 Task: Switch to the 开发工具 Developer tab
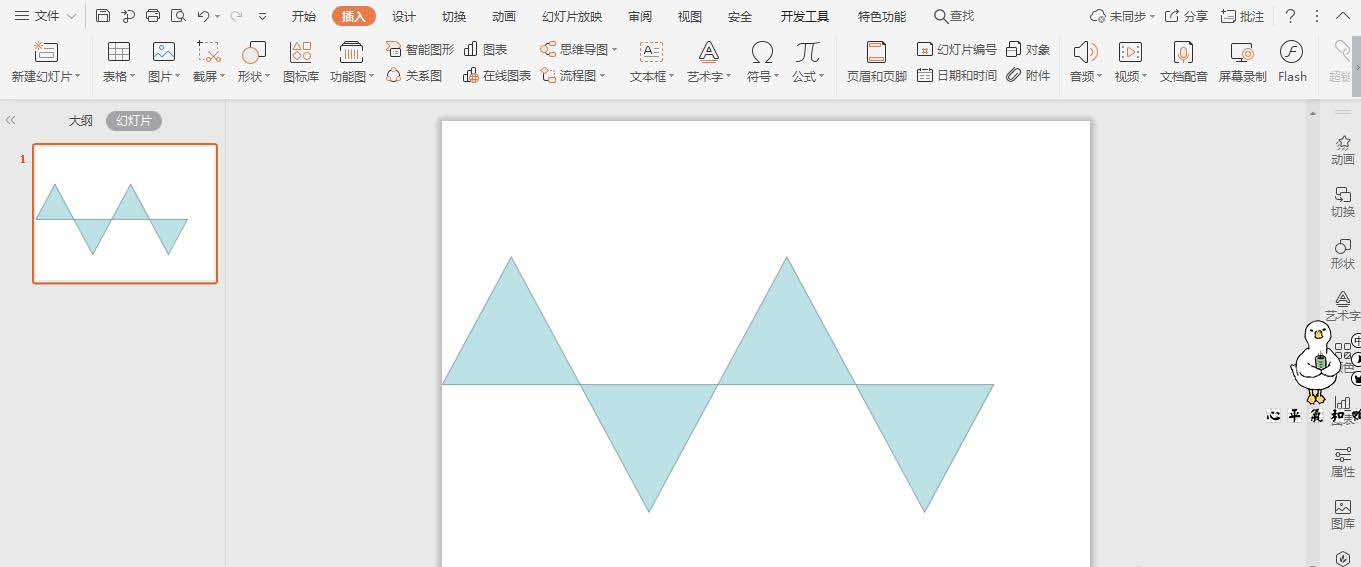(x=805, y=16)
